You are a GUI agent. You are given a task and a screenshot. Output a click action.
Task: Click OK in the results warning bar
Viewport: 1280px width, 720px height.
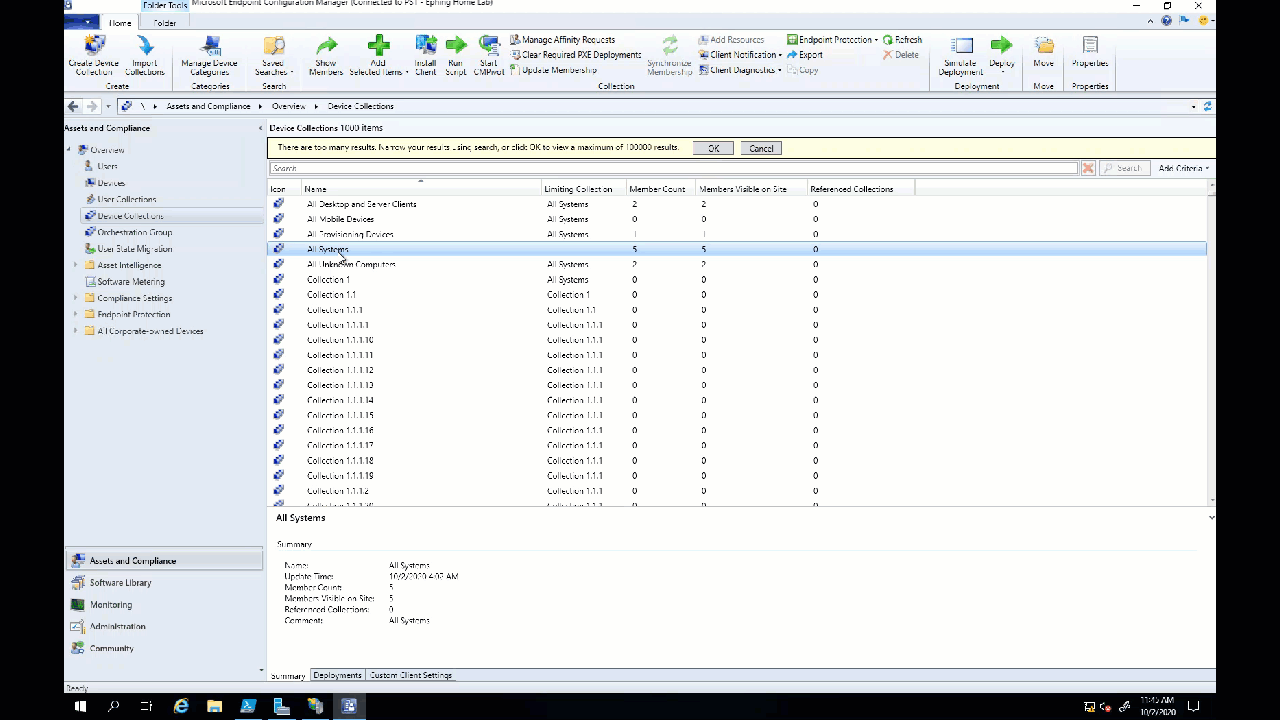point(713,148)
